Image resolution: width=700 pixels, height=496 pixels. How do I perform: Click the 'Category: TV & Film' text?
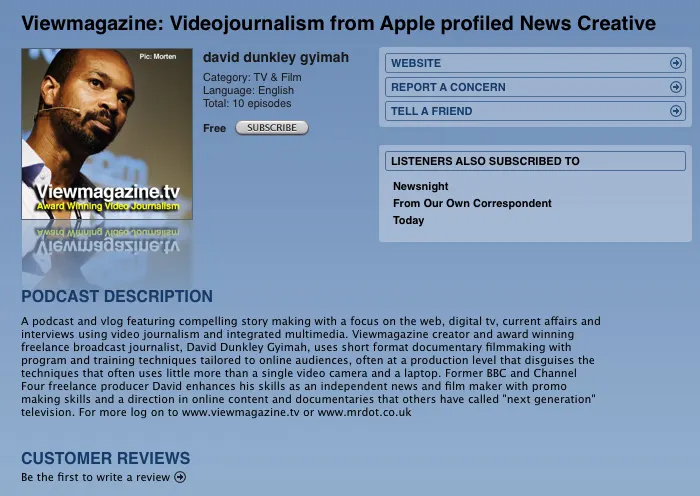click(x=252, y=77)
